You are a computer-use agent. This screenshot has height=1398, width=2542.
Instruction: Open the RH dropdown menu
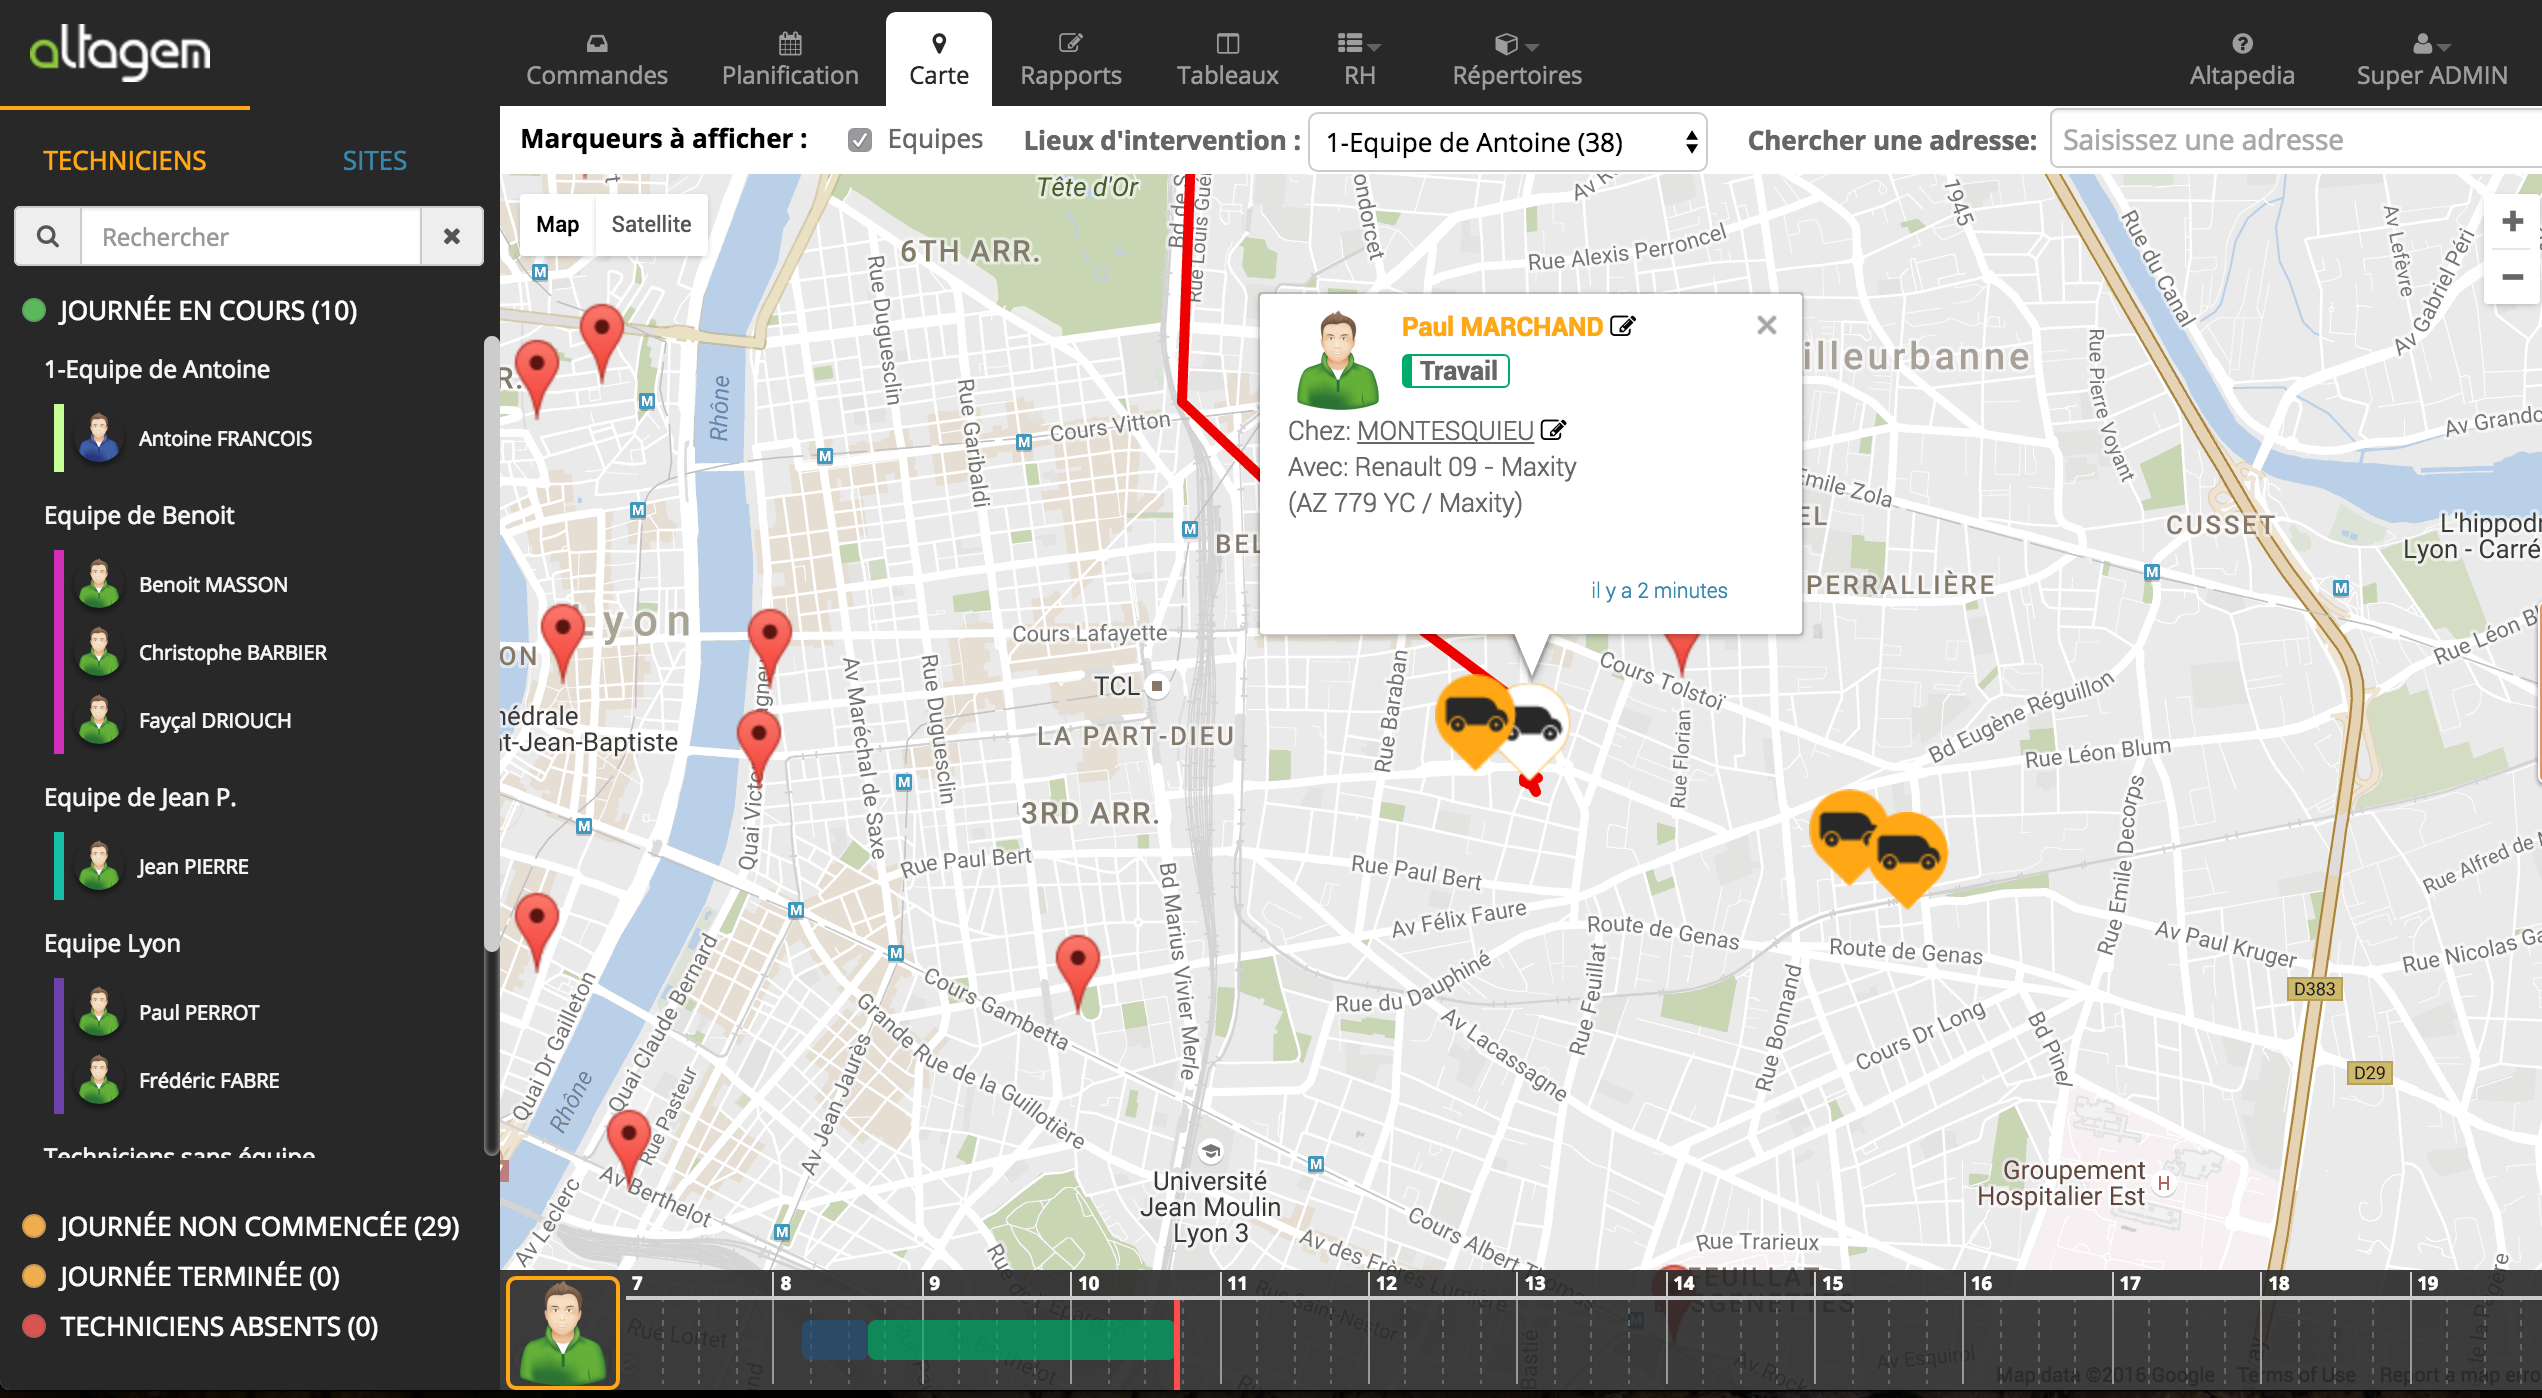coord(1359,59)
